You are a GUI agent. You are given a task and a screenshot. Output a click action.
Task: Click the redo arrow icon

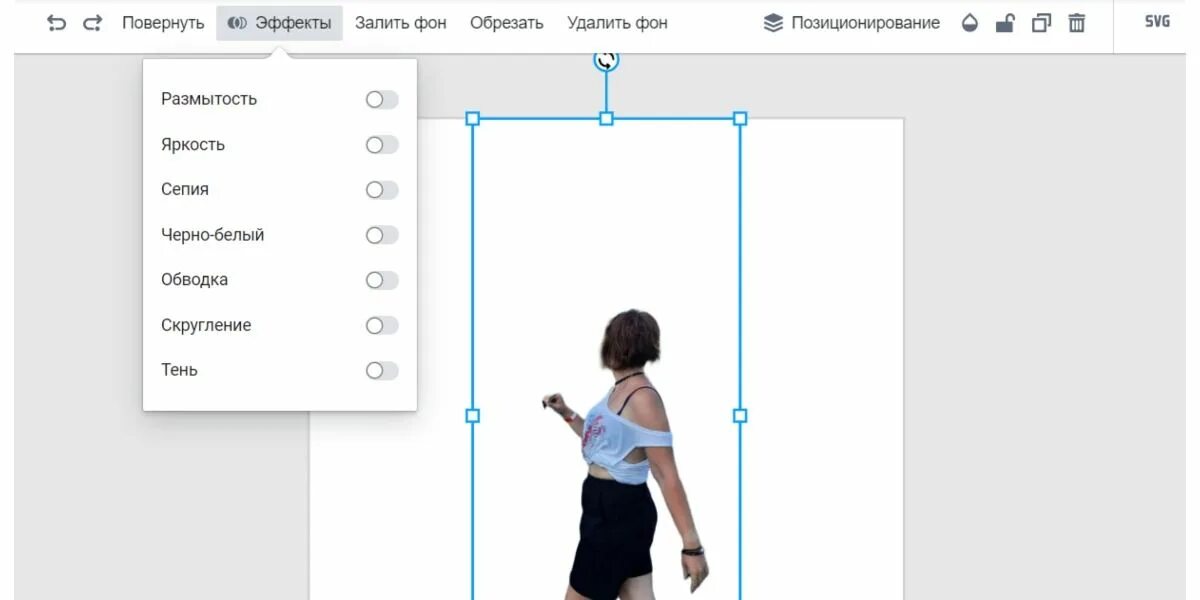[x=92, y=23]
